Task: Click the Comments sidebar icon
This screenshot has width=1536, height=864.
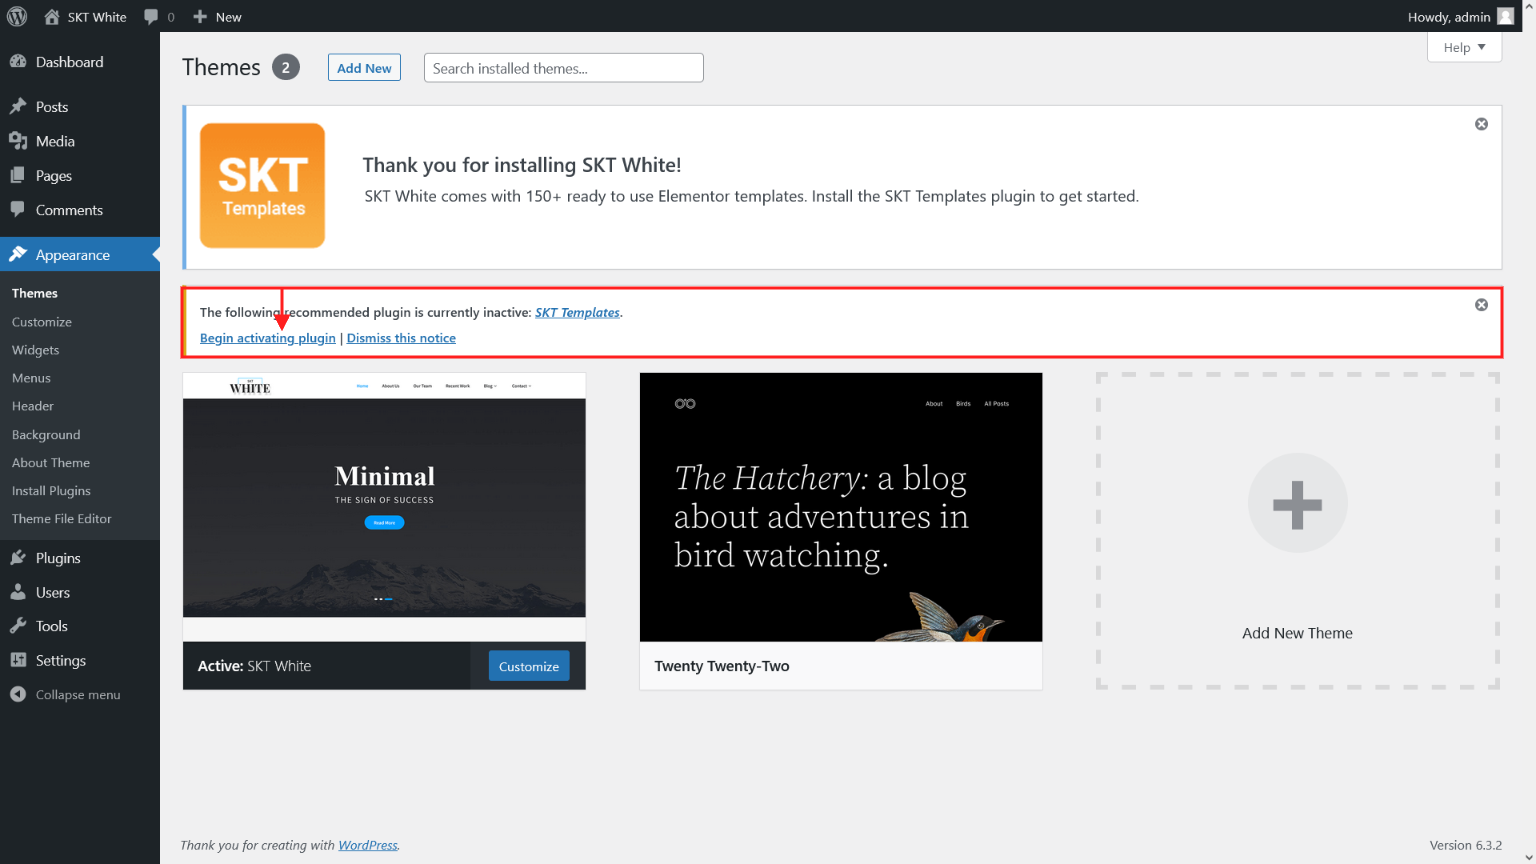Action: click(18, 209)
